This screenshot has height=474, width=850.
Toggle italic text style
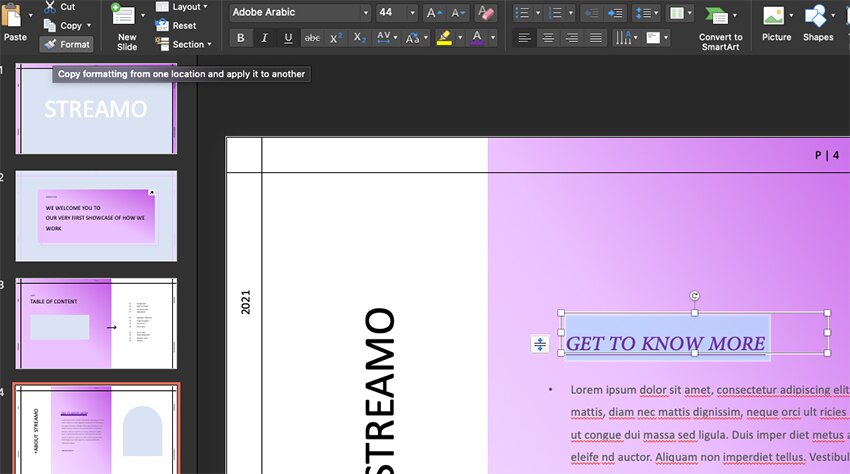pyautogui.click(x=264, y=38)
